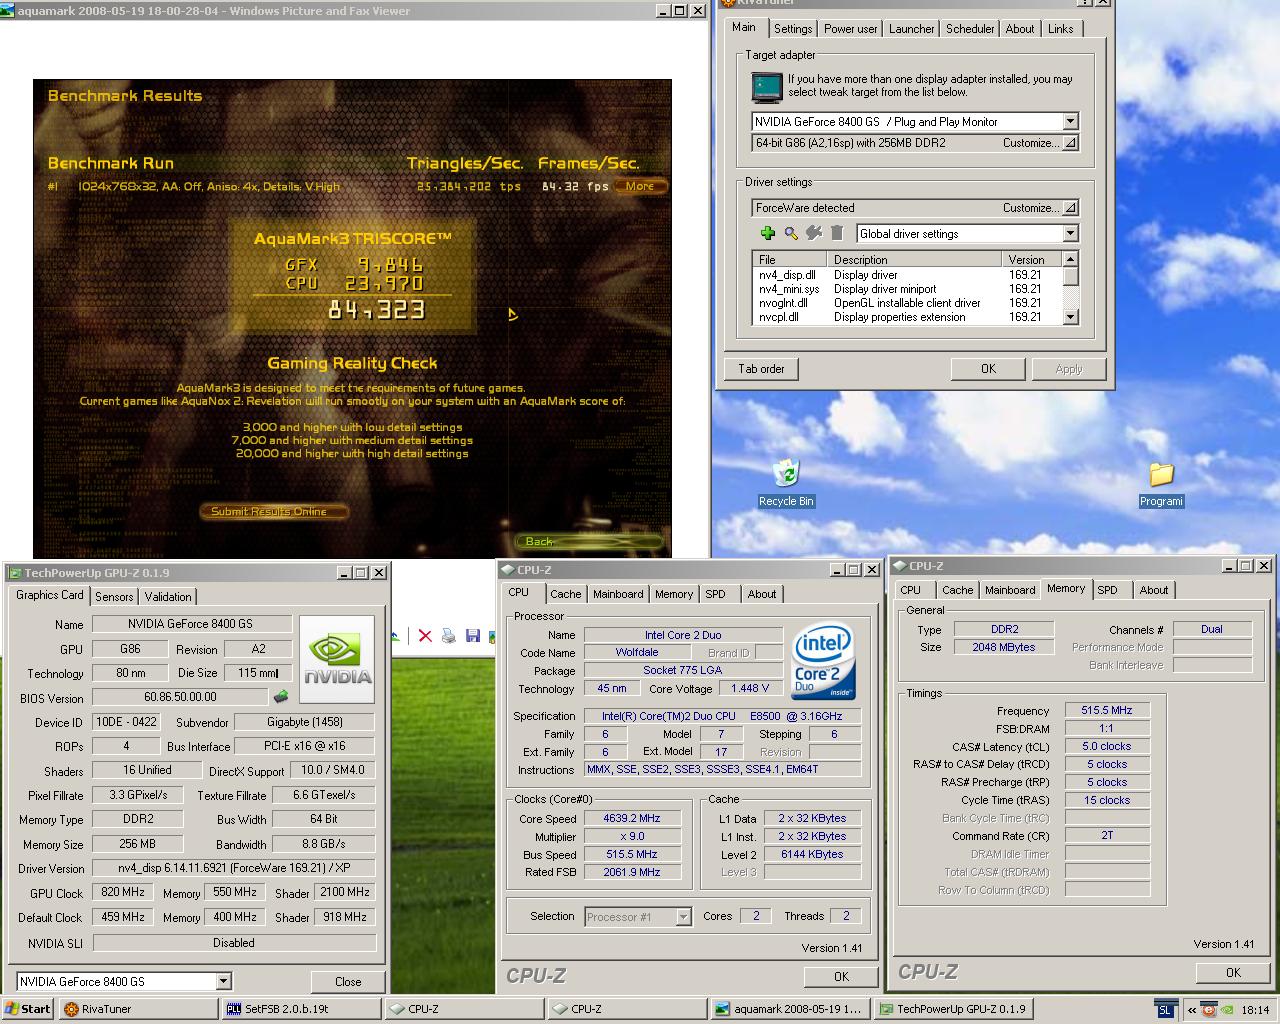Click the GPU Clock 820 MHz field

123,893
